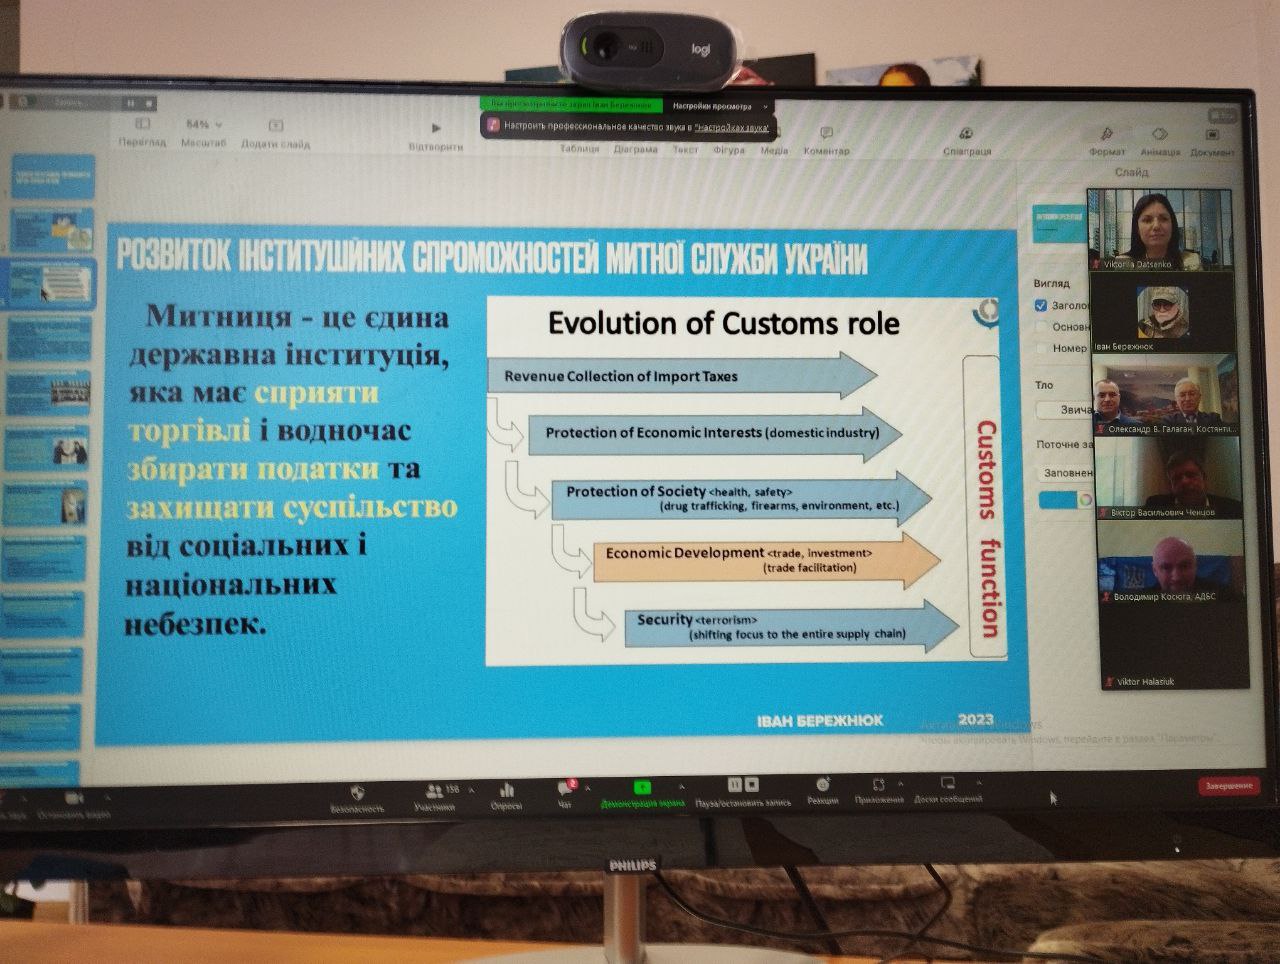Insert Media (Медіа) in Keynote
The image size is (1280, 964).
point(774,150)
